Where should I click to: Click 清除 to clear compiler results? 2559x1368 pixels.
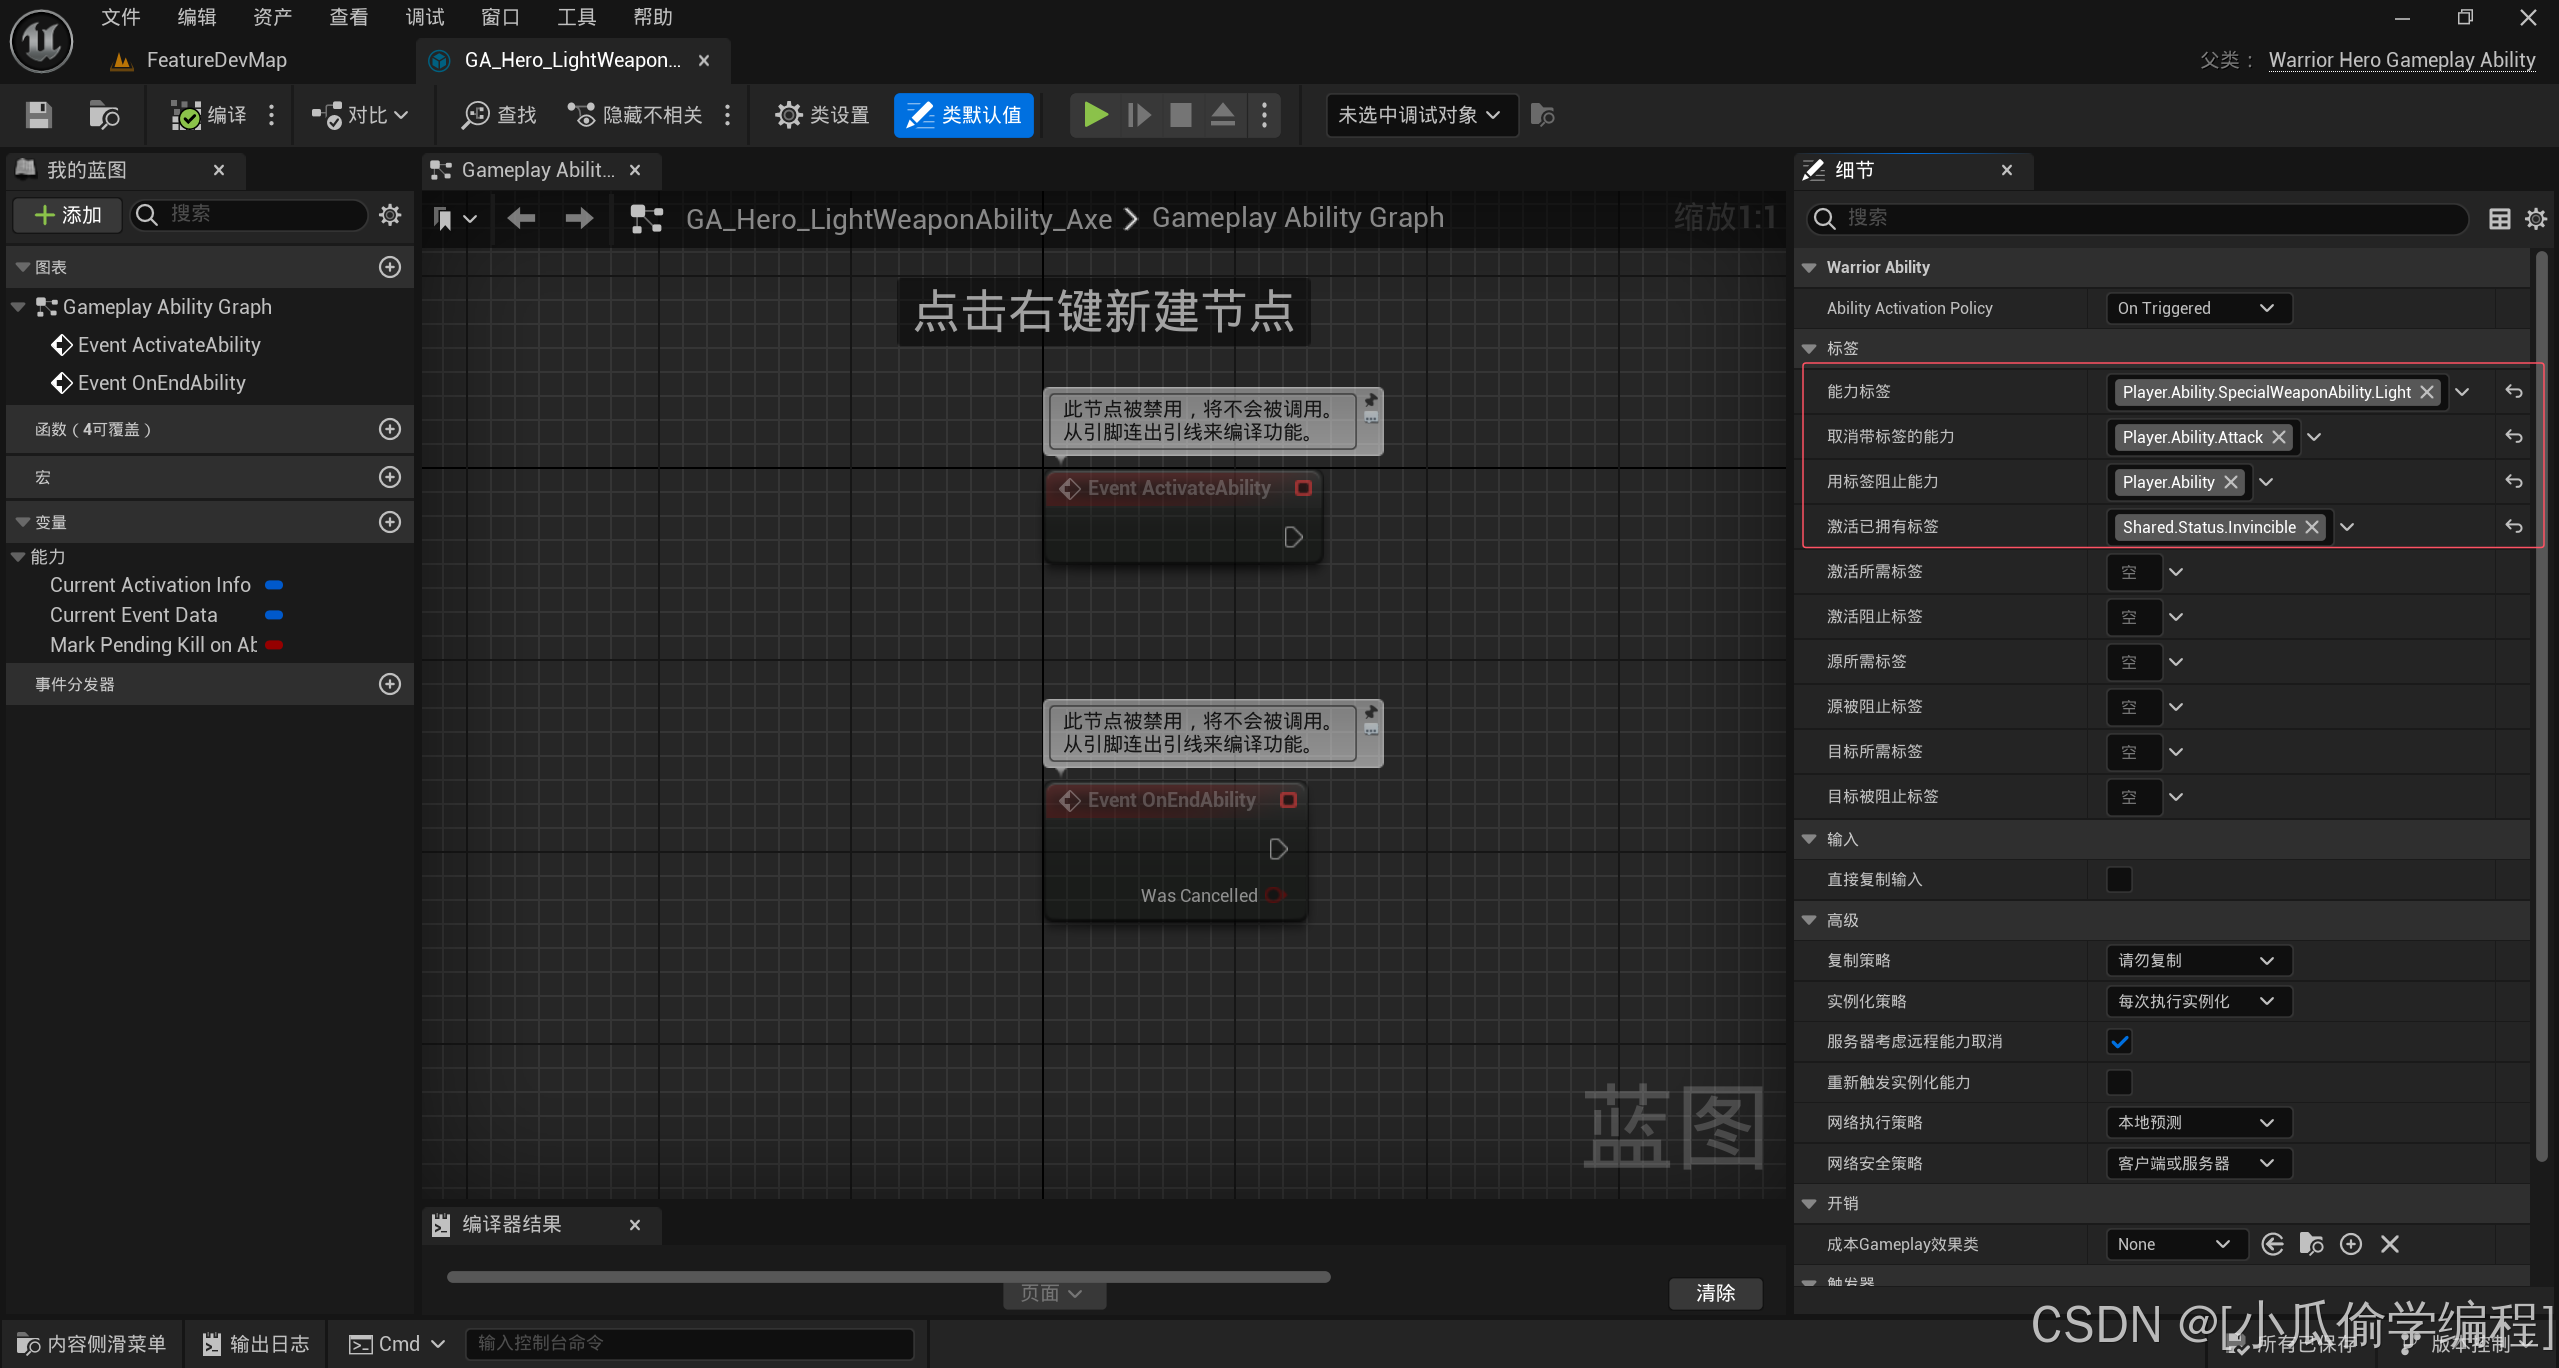coord(1715,1293)
